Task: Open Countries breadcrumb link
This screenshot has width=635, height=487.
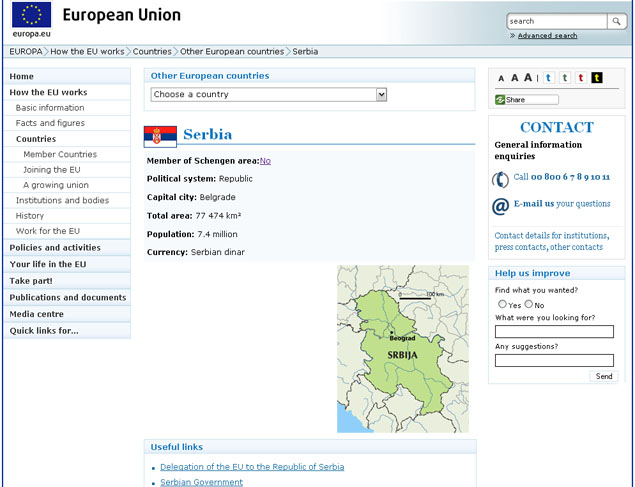Action: [152, 51]
